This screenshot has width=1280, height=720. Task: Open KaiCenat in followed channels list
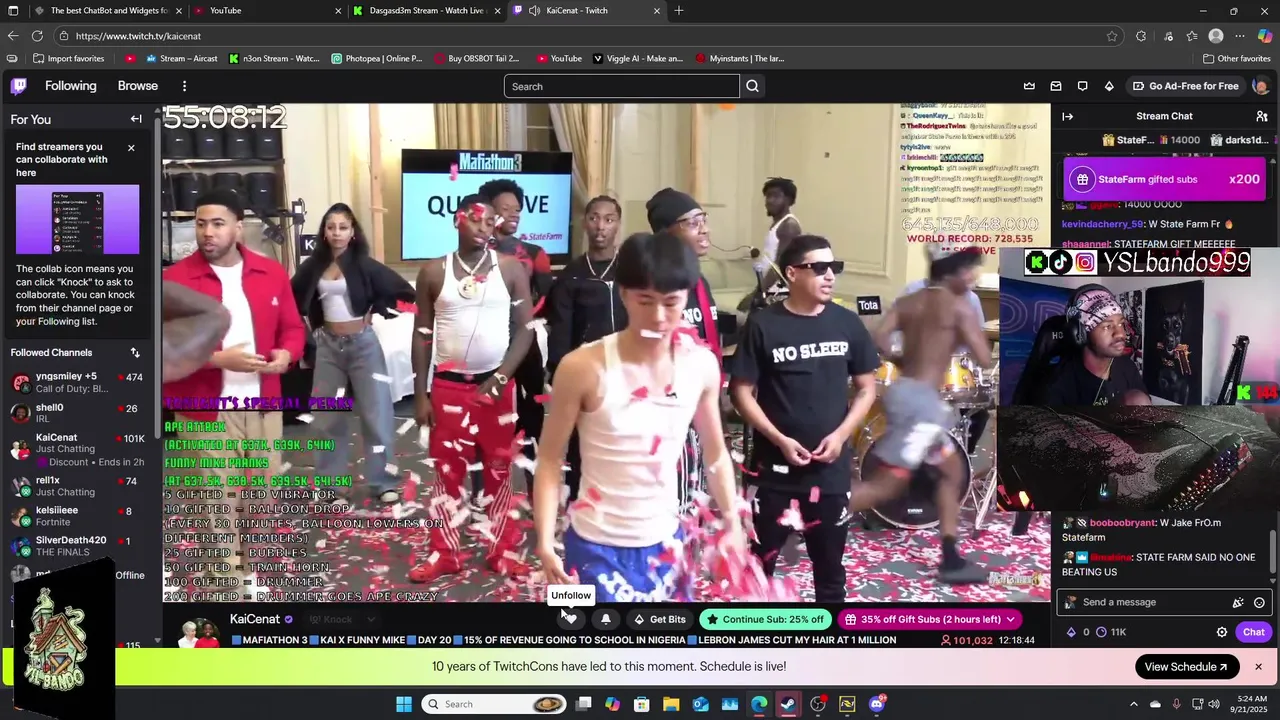[77, 450]
